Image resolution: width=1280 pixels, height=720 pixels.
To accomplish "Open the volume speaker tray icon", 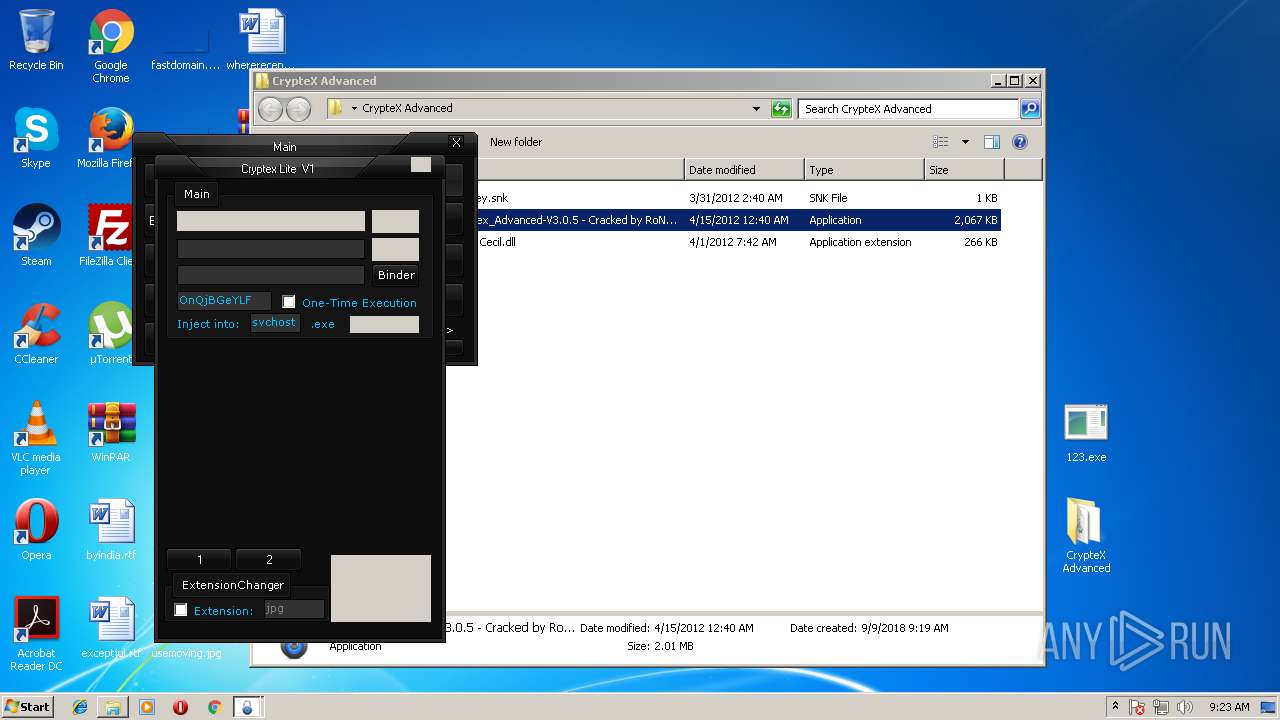I will pyautogui.click(x=1185, y=707).
